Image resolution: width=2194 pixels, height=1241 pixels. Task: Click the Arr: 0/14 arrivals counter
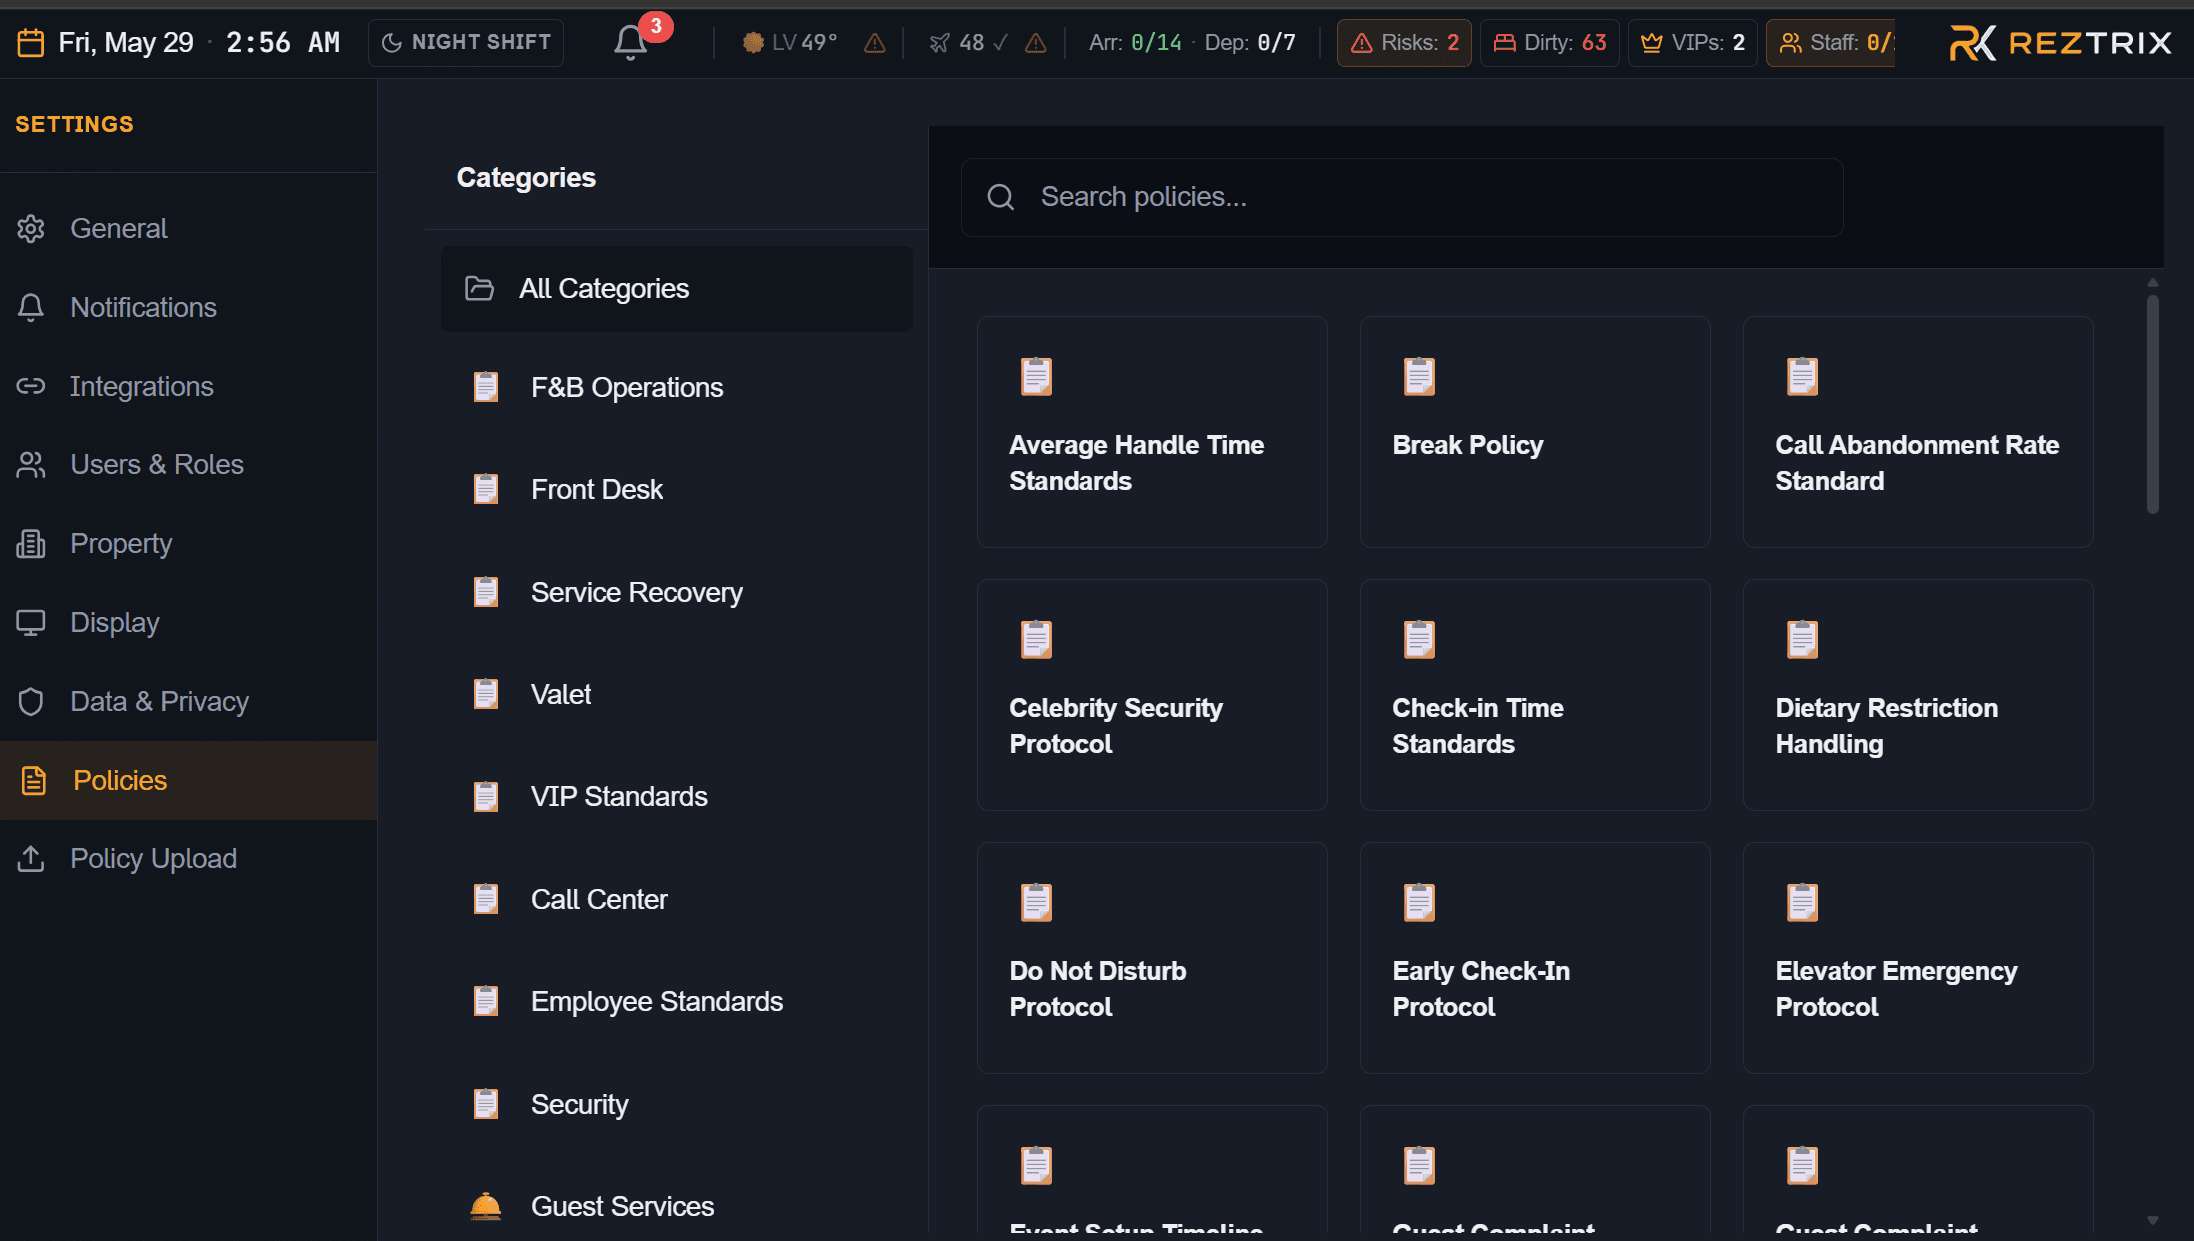[1135, 43]
